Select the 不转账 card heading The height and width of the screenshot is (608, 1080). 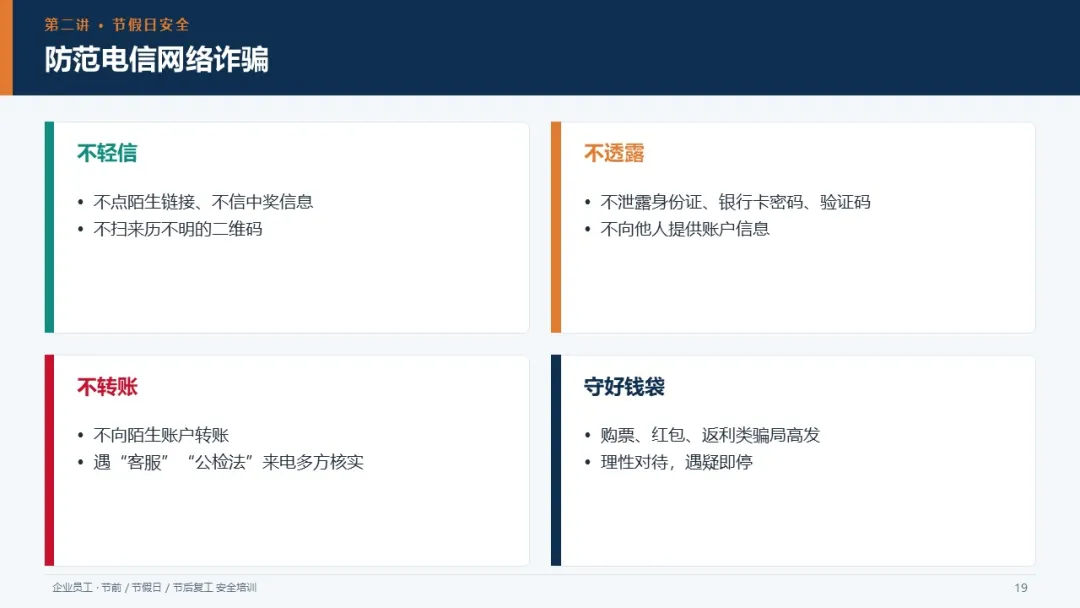click(107, 386)
